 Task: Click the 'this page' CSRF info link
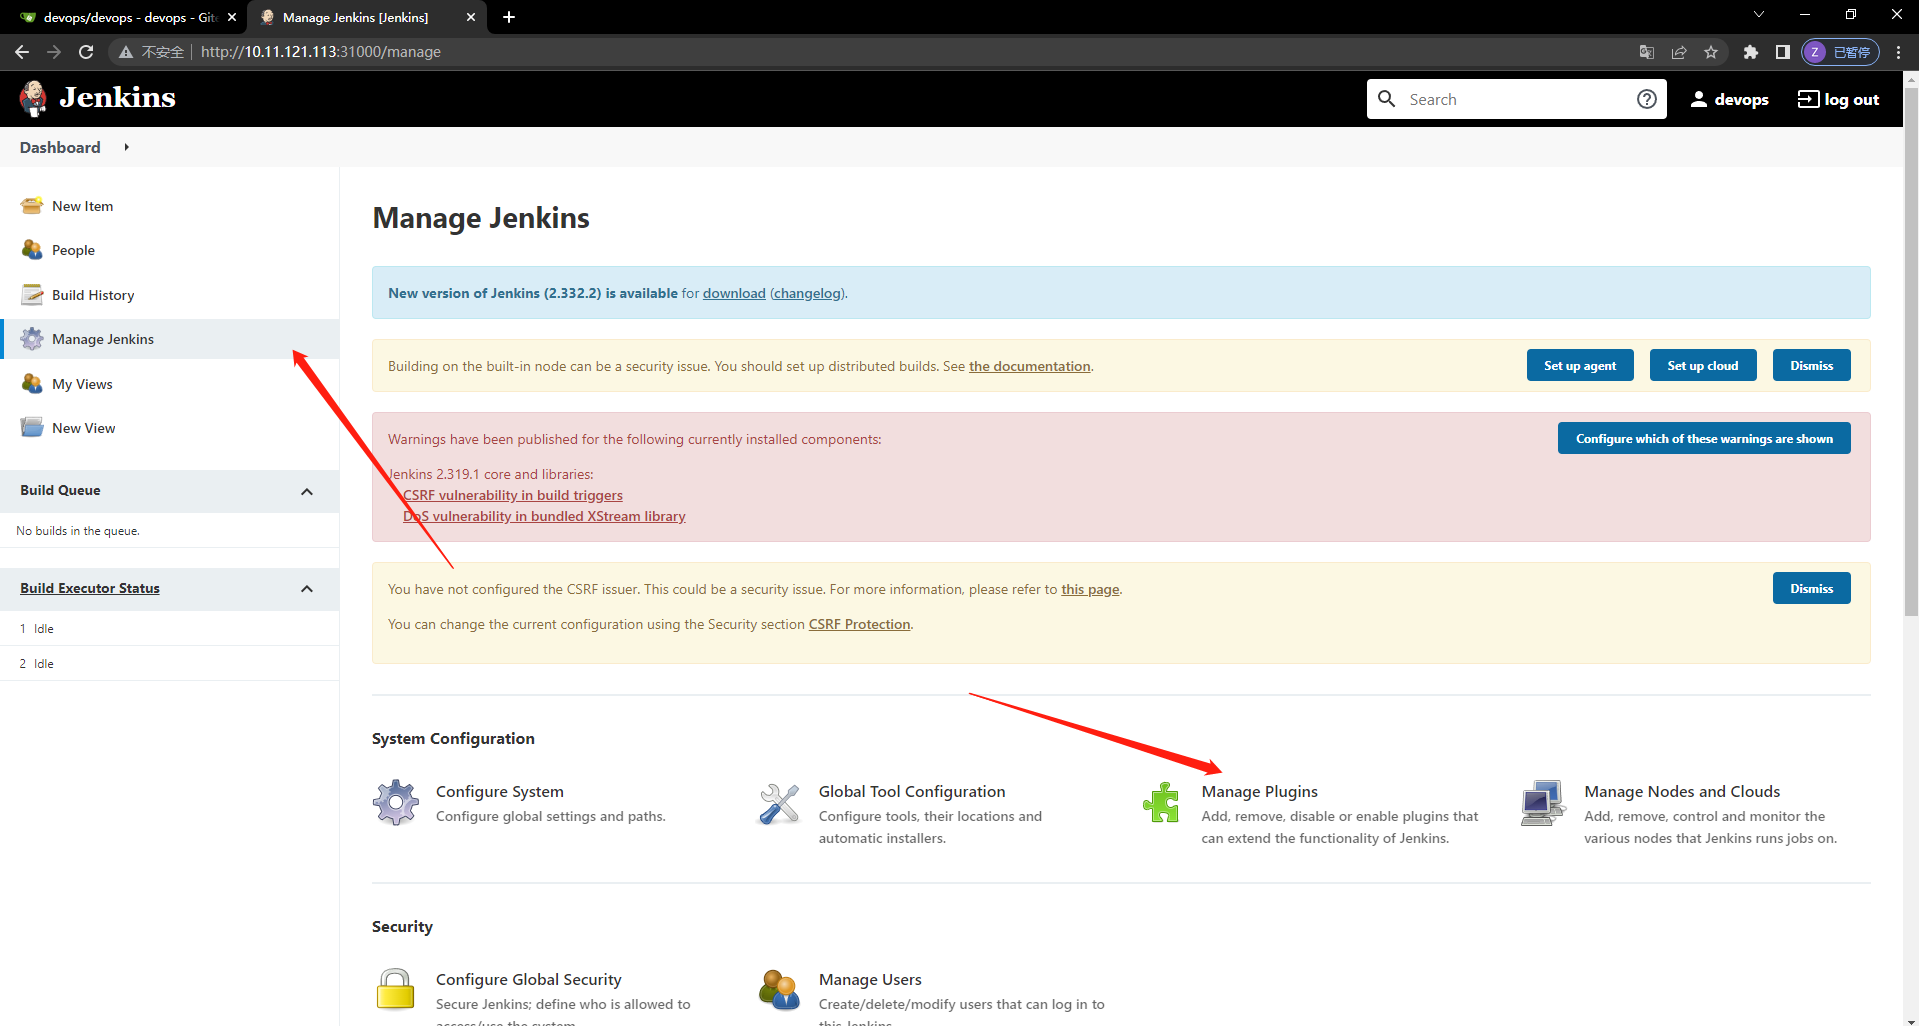coord(1090,589)
